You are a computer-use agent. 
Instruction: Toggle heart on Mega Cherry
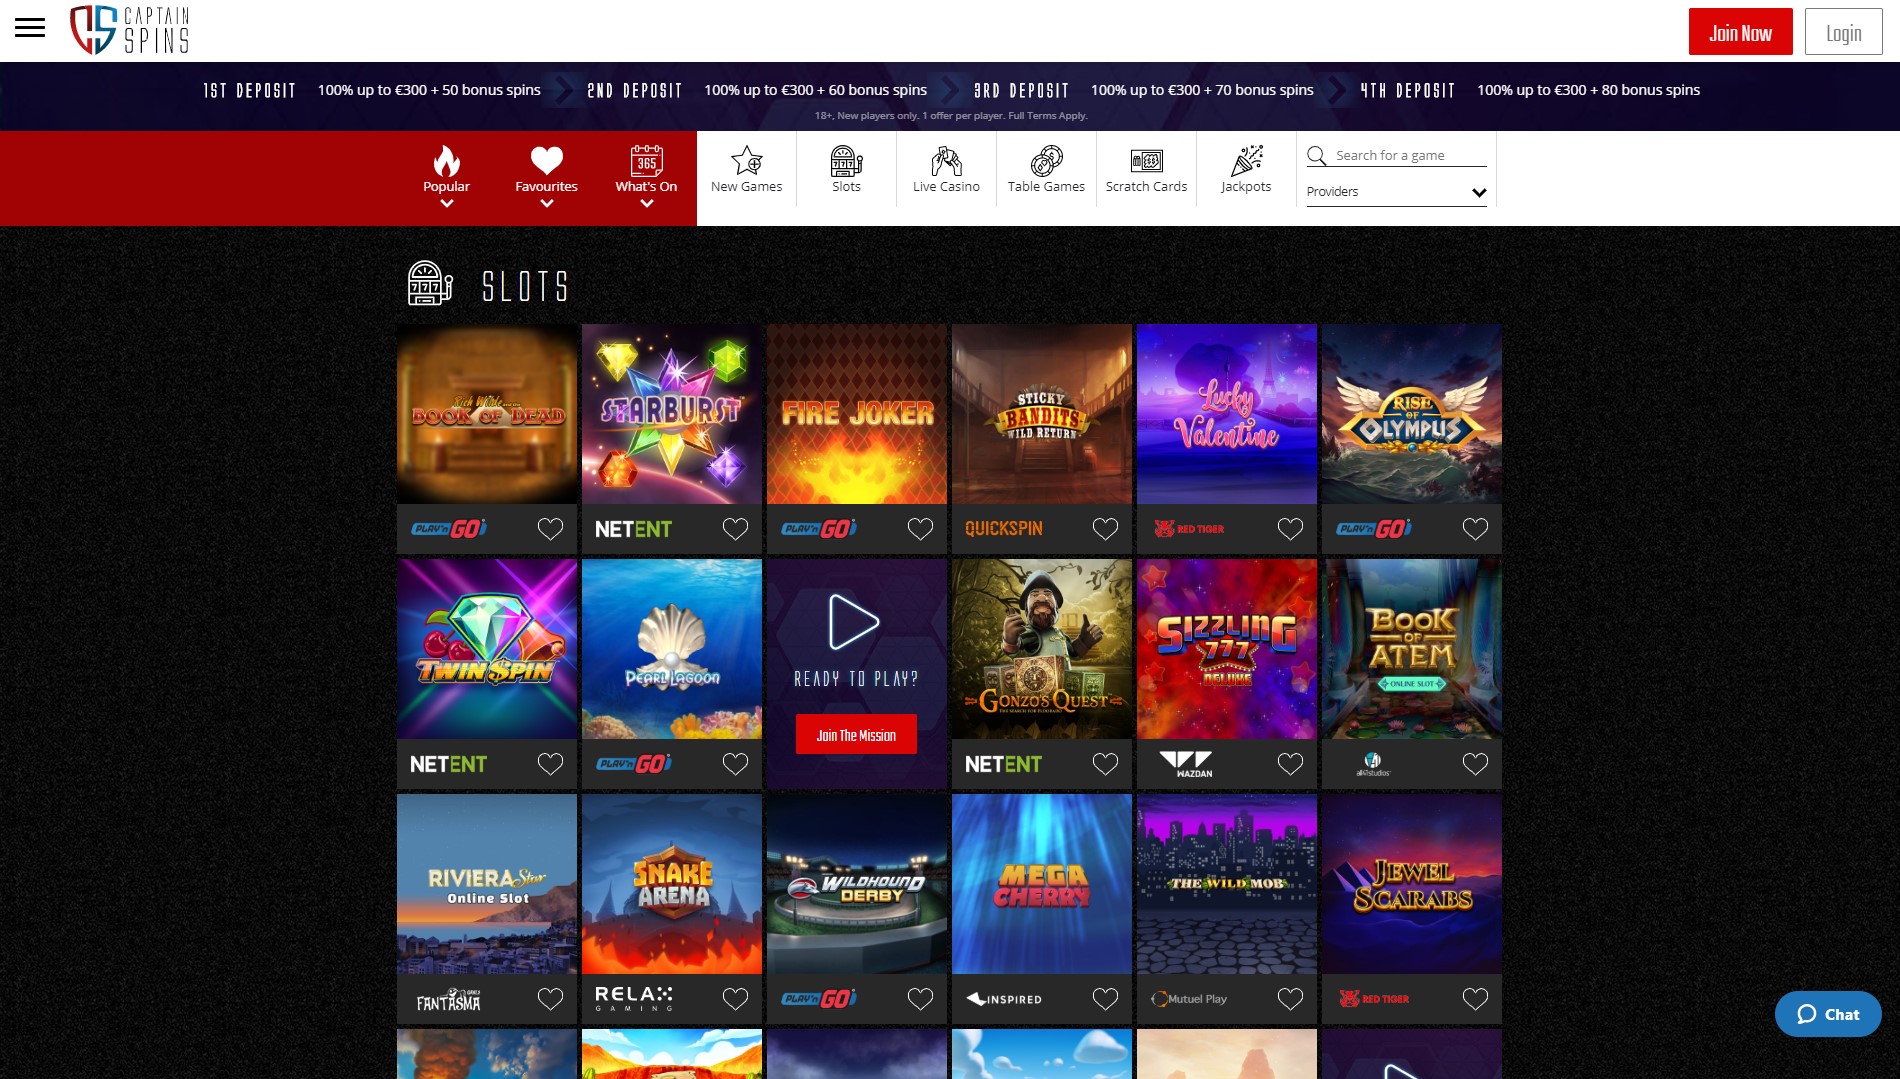(1105, 999)
